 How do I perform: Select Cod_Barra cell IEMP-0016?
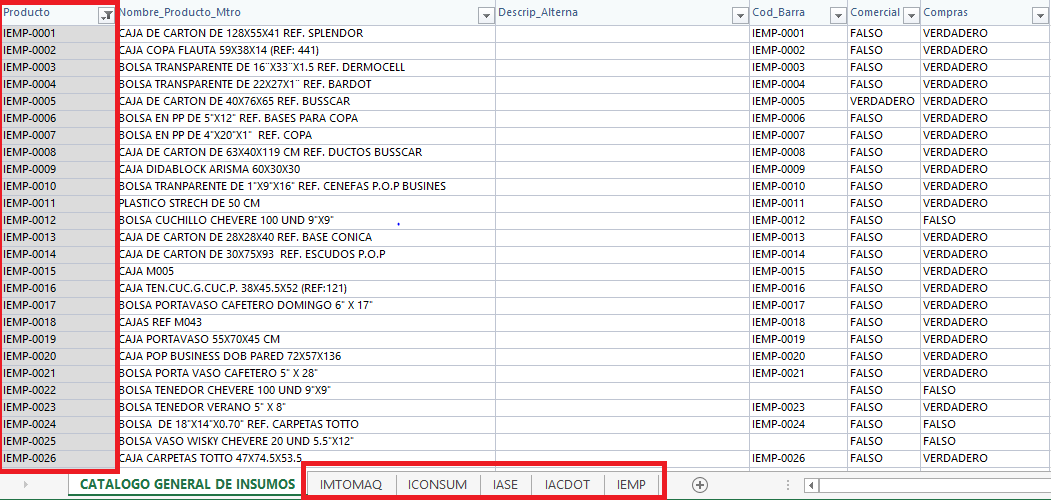click(798, 288)
